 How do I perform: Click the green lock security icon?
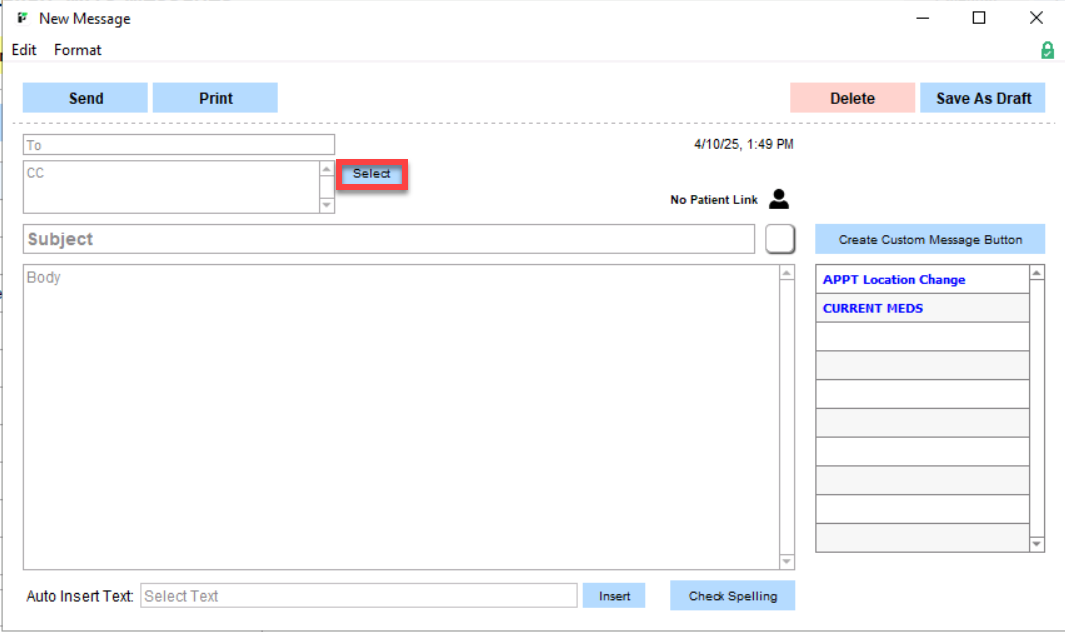click(1047, 50)
